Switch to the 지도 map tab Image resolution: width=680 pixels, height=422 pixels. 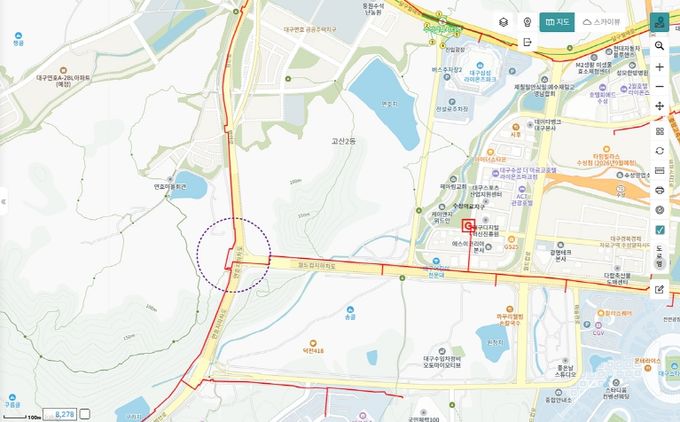(x=557, y=22)
